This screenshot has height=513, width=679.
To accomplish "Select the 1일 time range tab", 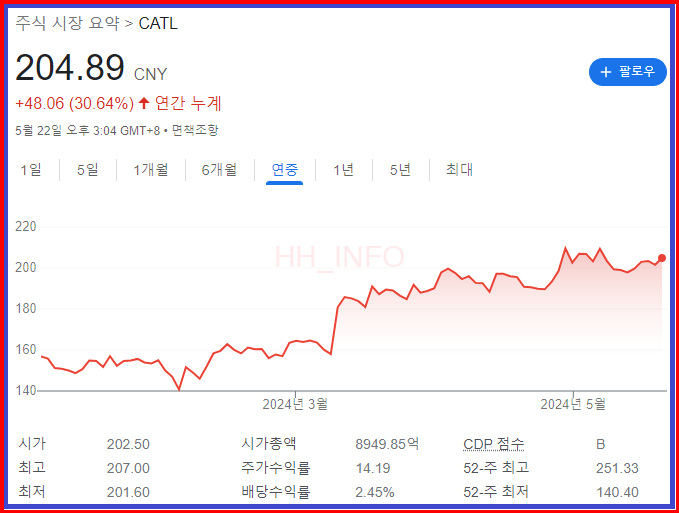I will pyautogui.click(x=31, y=170).
